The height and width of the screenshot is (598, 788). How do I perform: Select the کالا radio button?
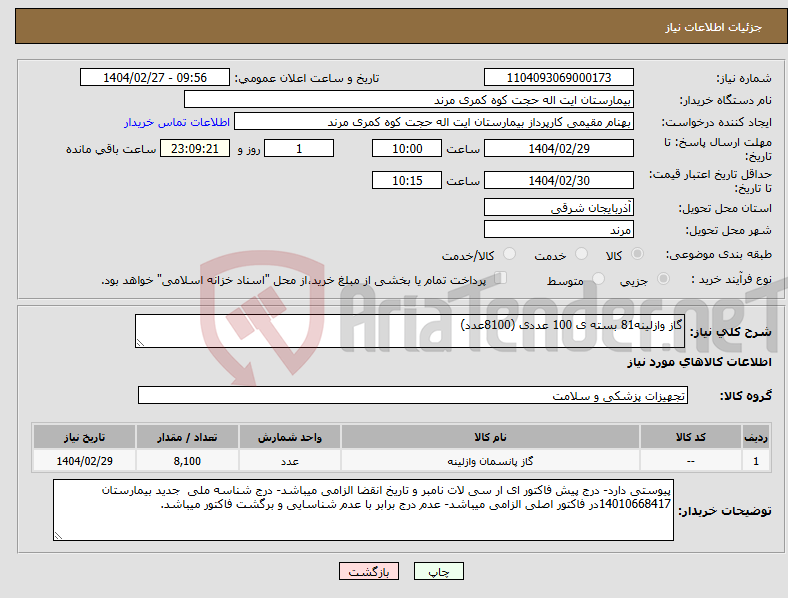[x=637, y=254]
